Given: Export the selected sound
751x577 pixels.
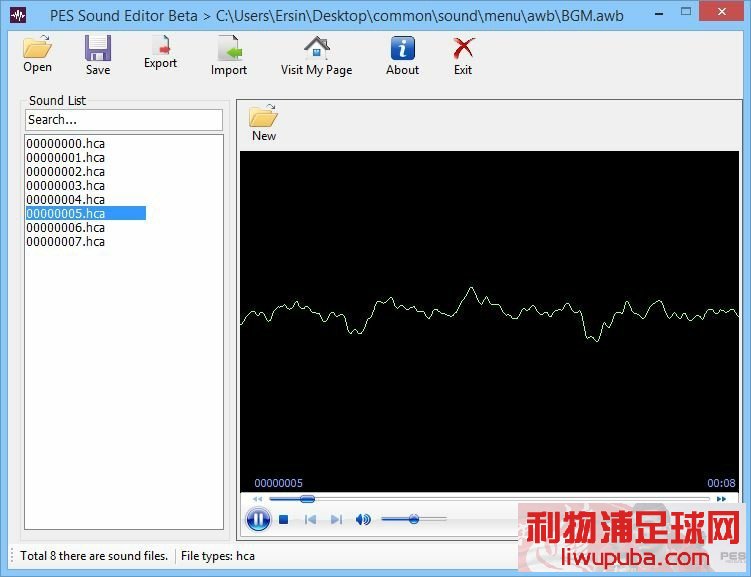Looking at the screenshot, I should click(160, 52).
